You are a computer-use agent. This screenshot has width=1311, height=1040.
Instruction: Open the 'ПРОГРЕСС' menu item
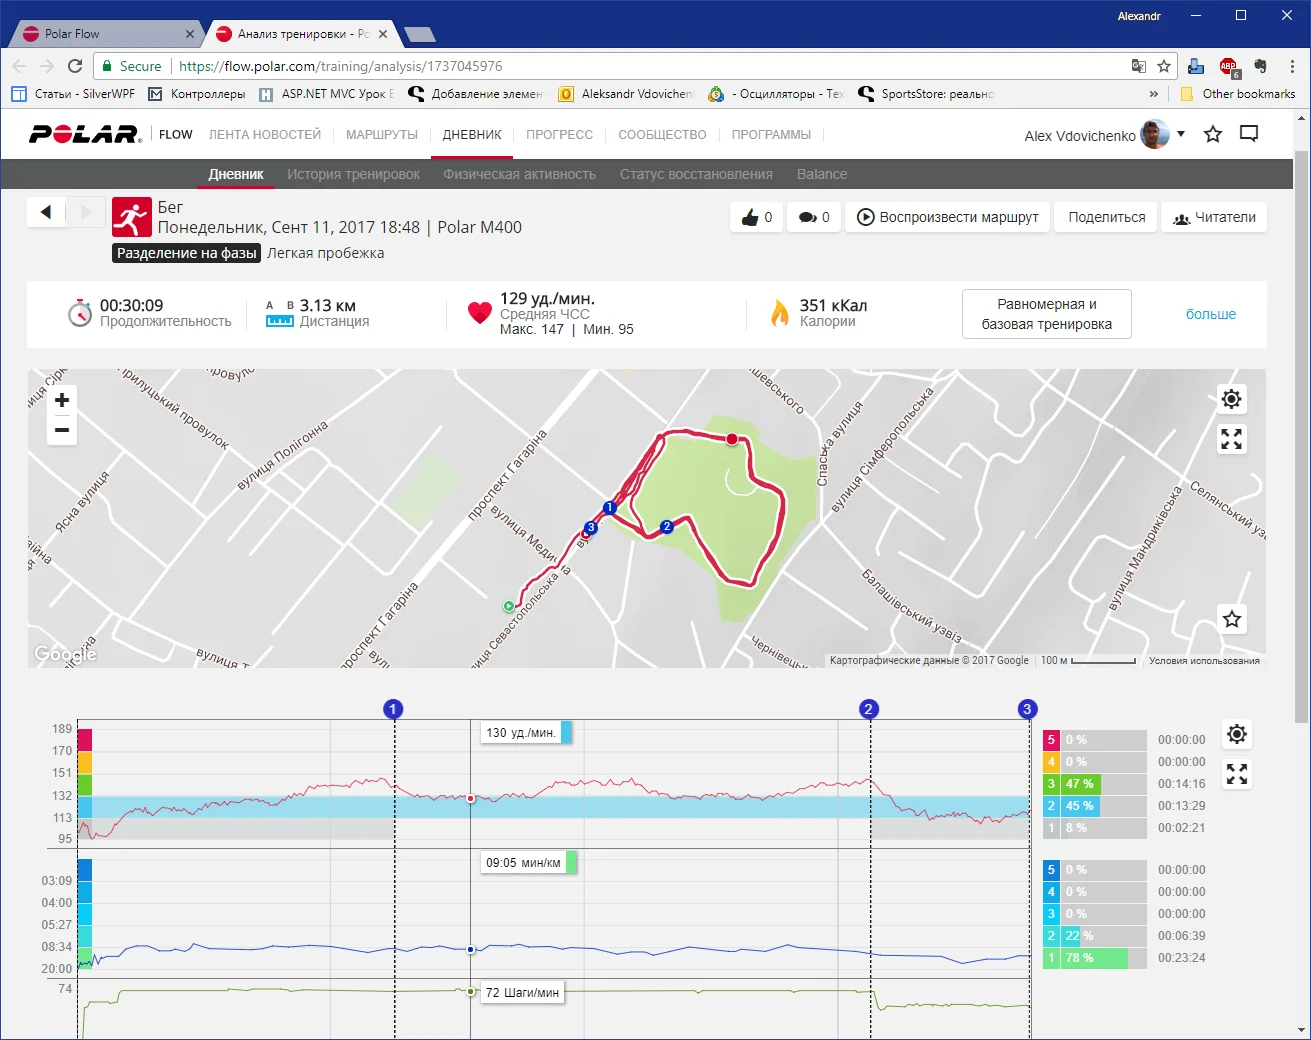pyautogui.click(x=559, y=135)
